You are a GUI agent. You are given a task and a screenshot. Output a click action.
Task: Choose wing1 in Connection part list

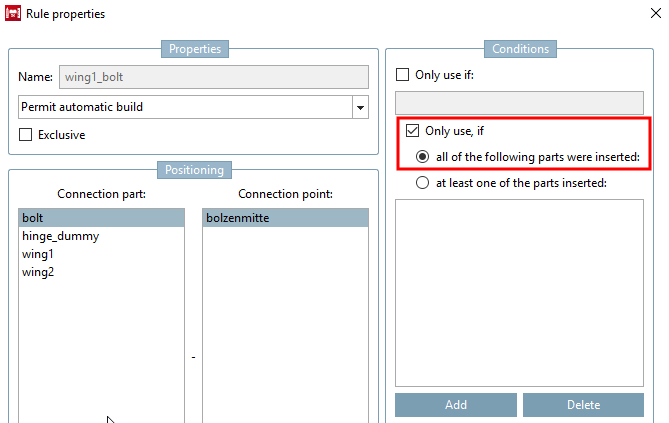pos(38,254)
